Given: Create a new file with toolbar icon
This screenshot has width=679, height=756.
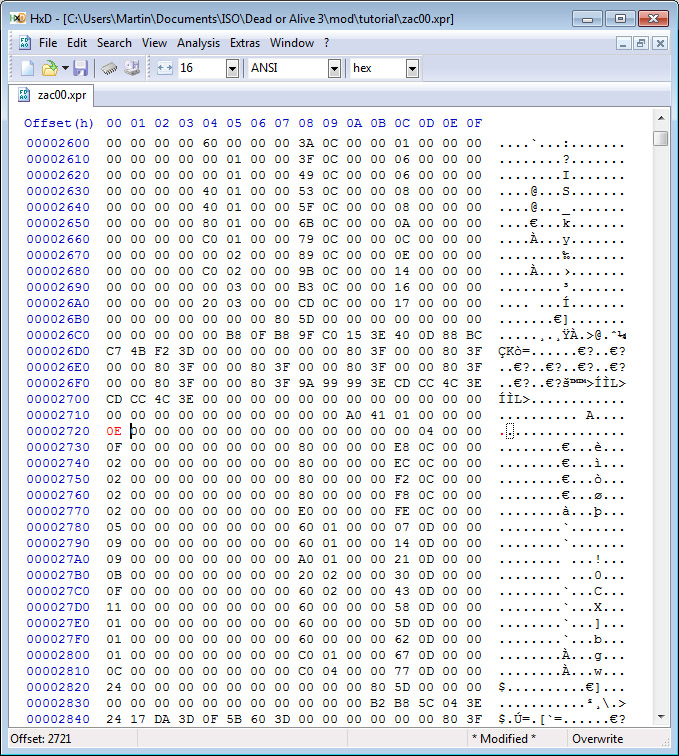Looking at the screenshot, I should coord(27,68).
